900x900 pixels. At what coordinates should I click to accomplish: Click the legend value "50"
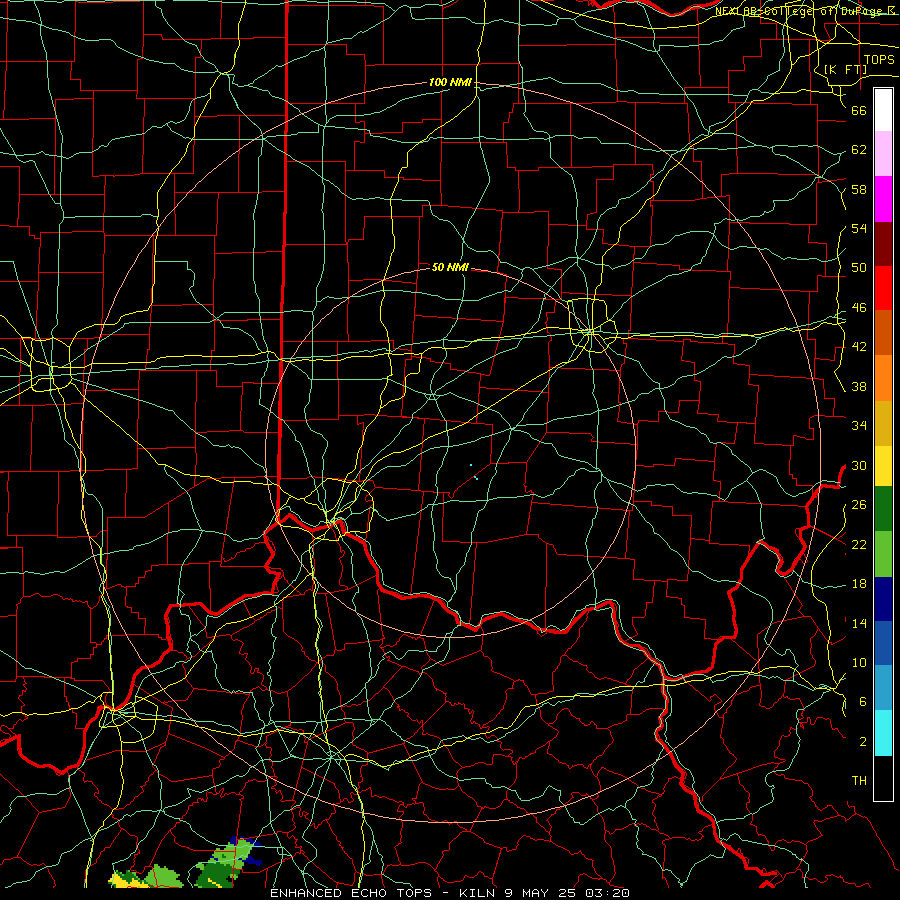(859, 267)
